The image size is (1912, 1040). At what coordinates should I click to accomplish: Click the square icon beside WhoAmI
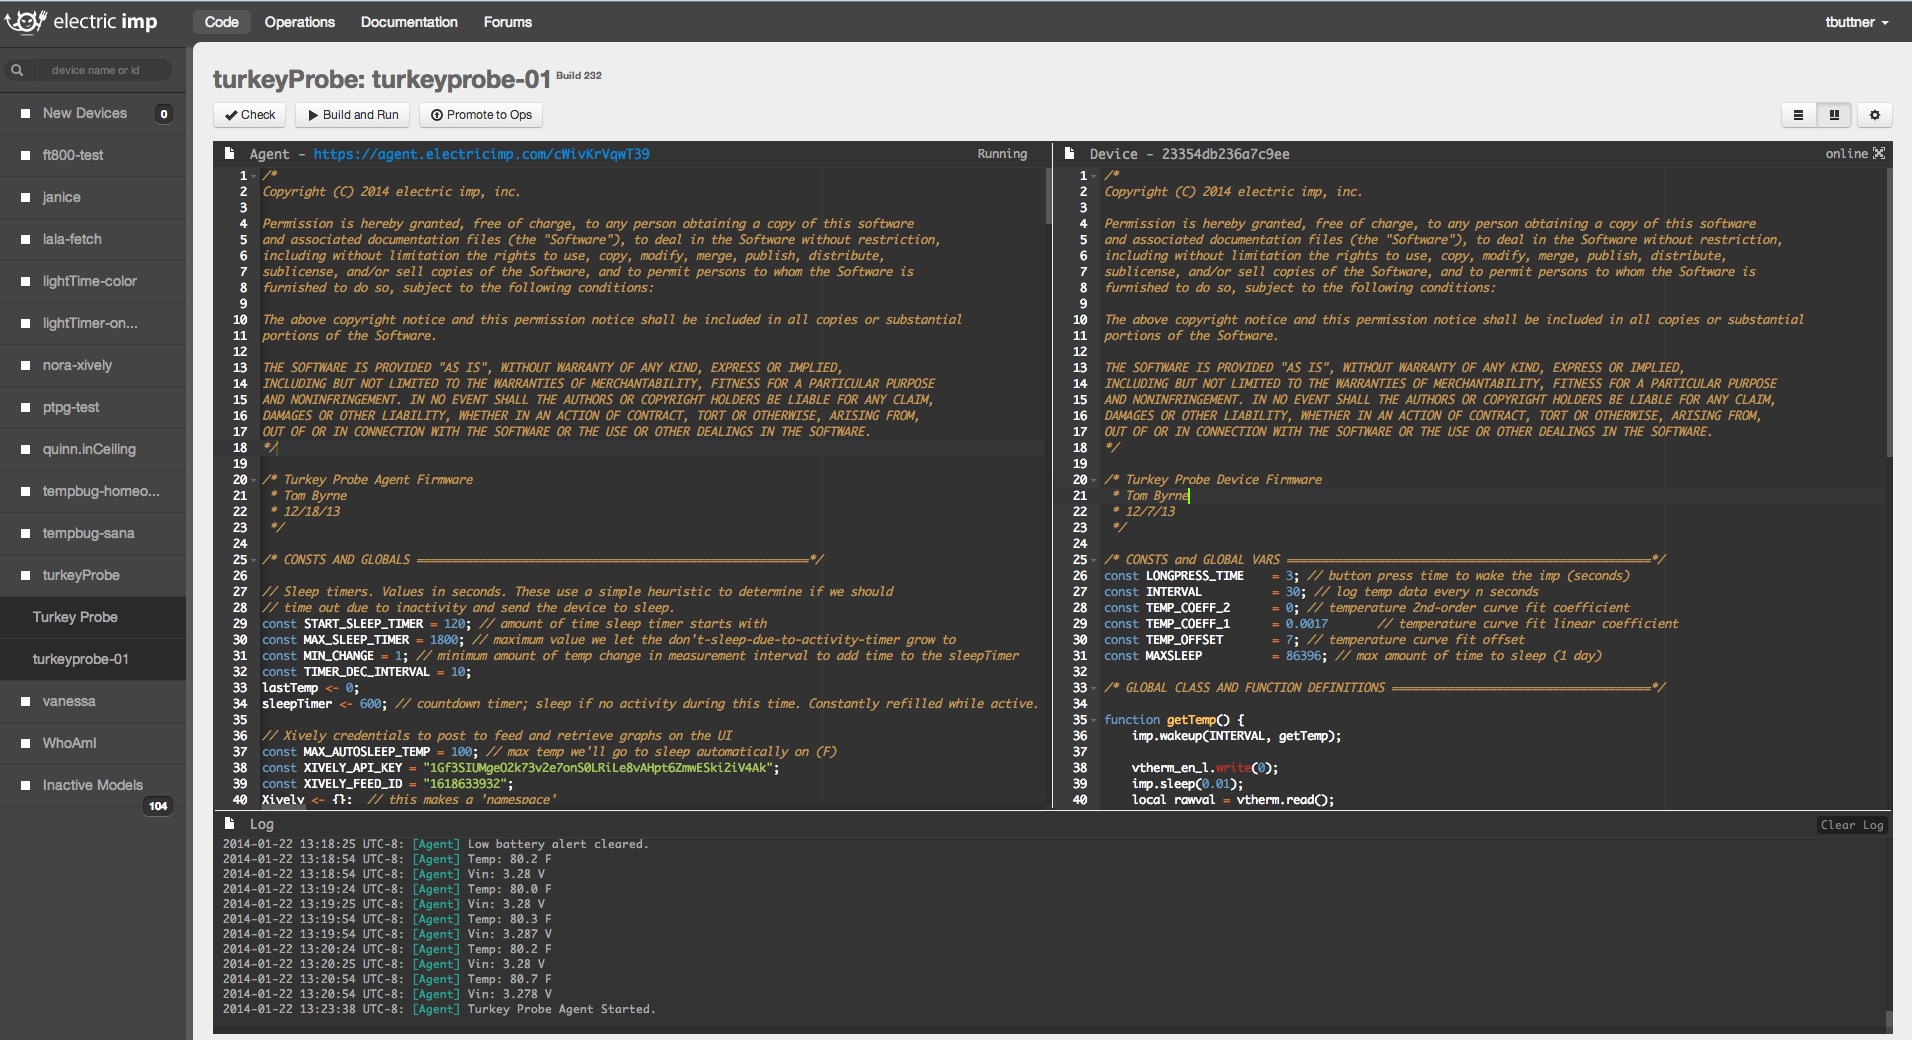click(x=26, y=744)
